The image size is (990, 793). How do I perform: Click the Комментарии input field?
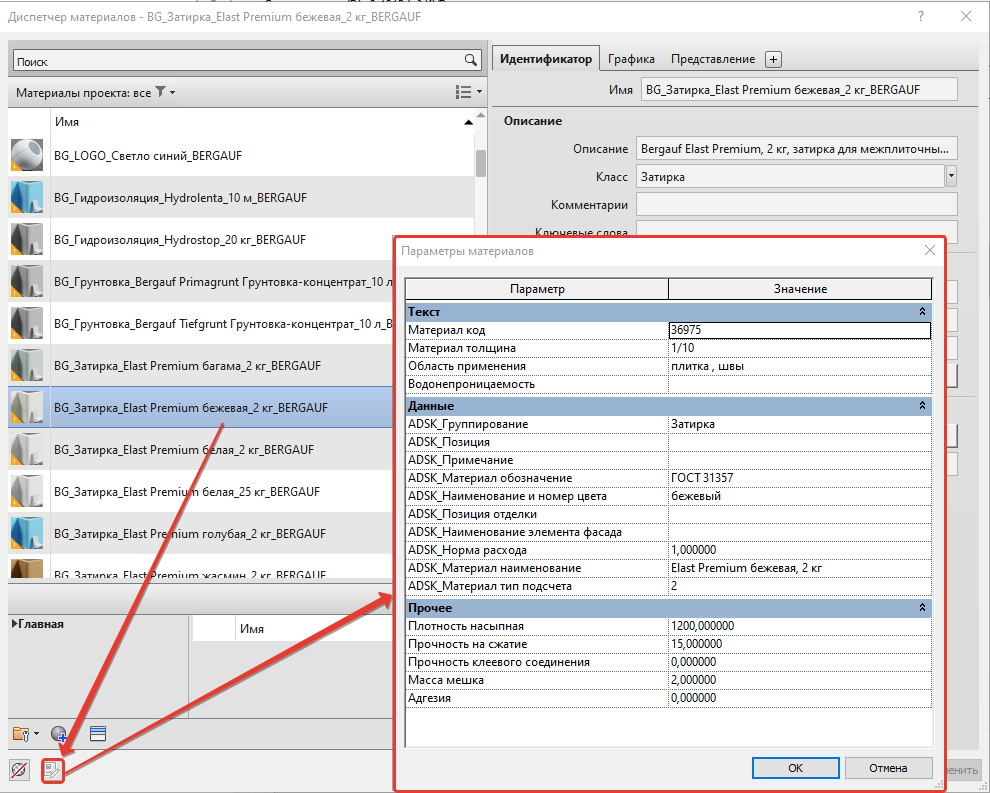[796, 205]
